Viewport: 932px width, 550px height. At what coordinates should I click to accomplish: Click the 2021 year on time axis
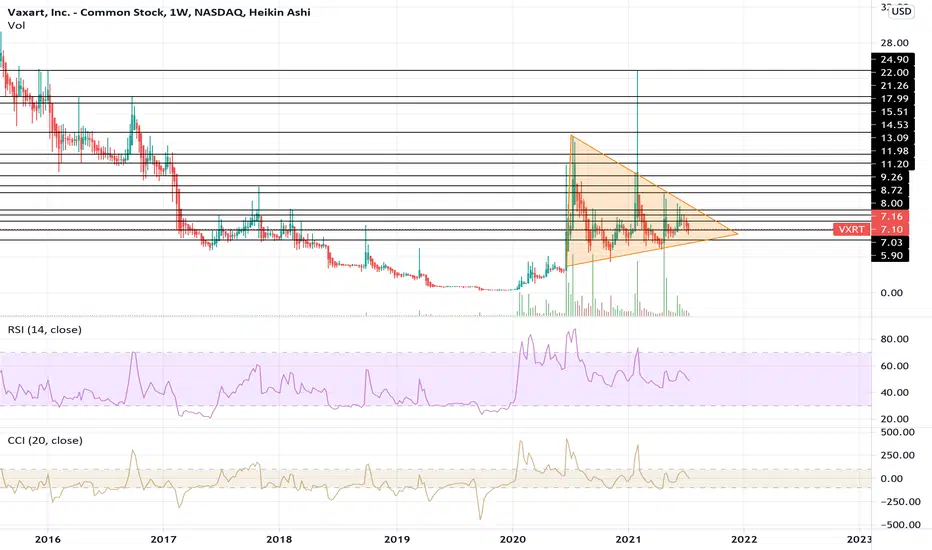pyautogui.click(x=628, y=539)
